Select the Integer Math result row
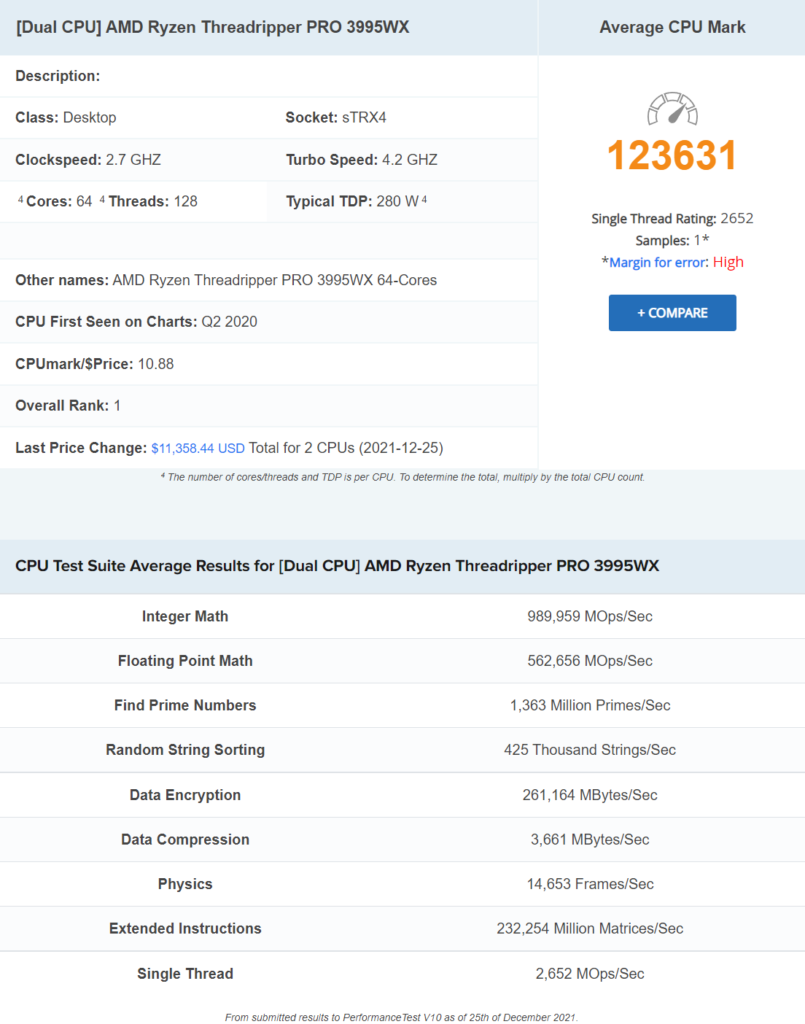Viewport: 805px width, 1024px height. (400, 616)
